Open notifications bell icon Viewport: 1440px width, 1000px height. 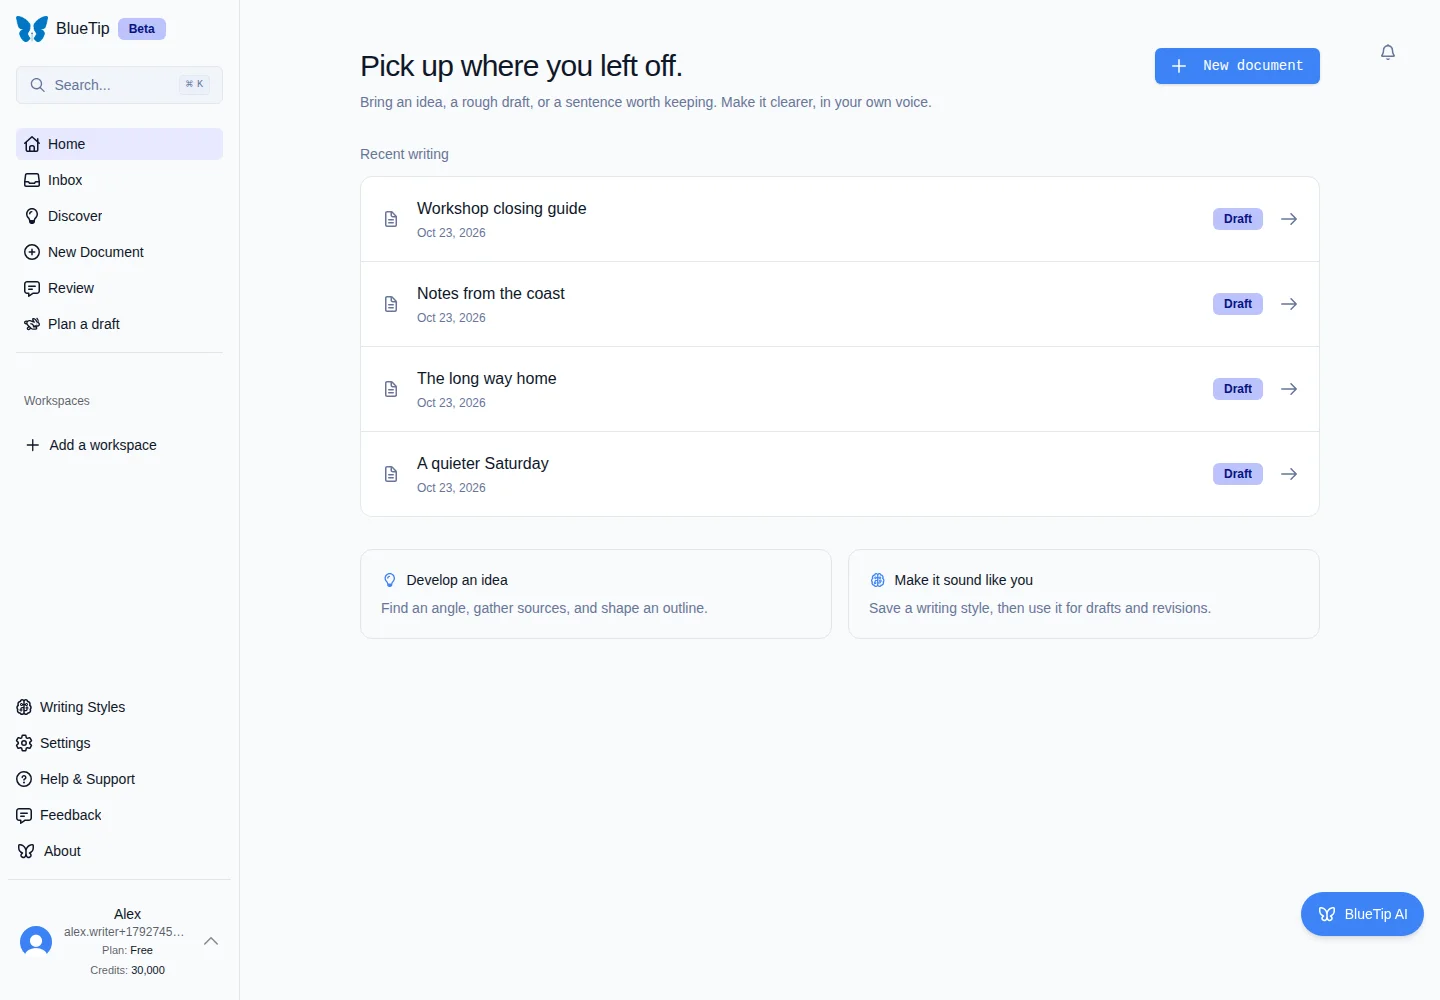(x=1388, y=52)
